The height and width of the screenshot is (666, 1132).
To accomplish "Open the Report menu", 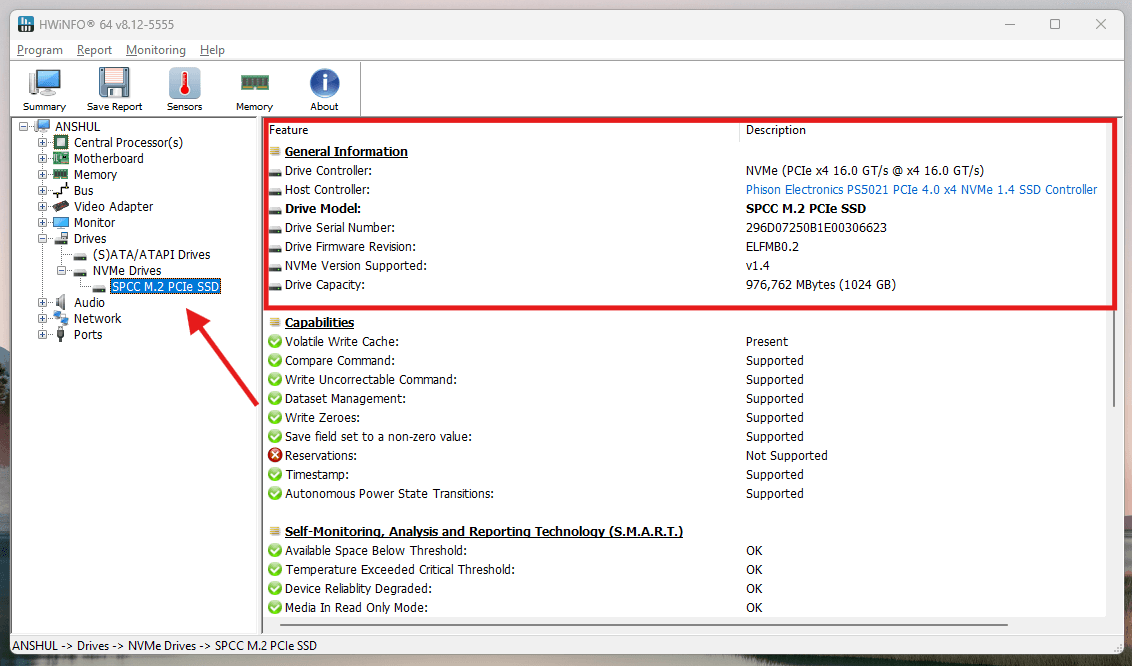I will click(x=94, y=50).
